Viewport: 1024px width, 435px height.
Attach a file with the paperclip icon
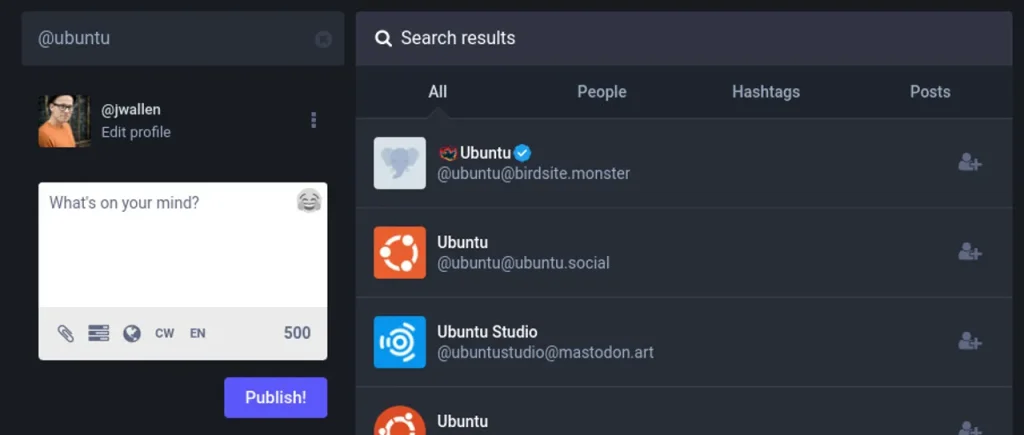click(65, 334)
